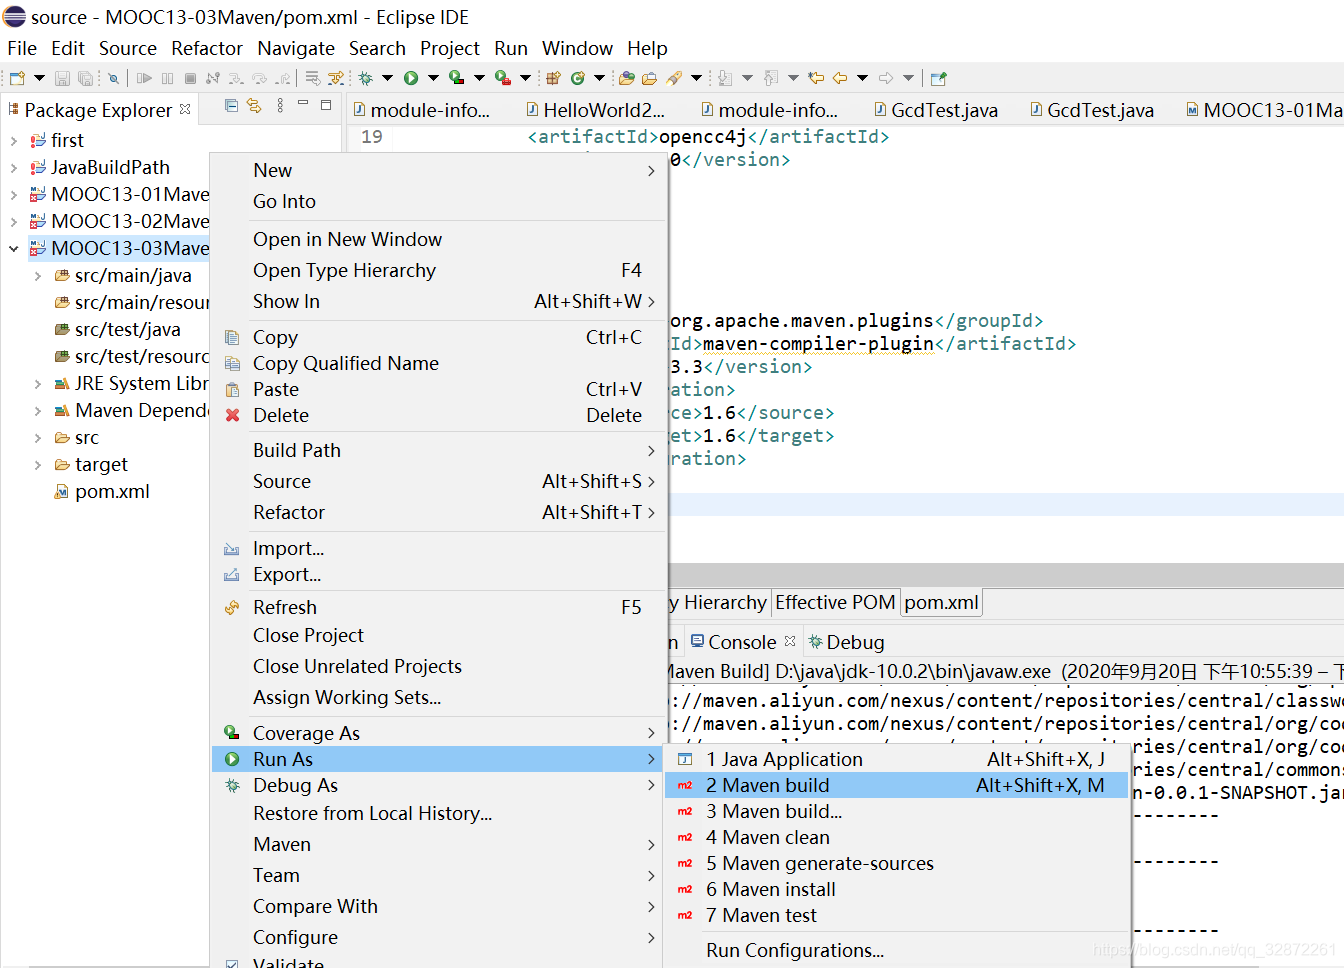The width and height of the screenshot is (1344, 968).
Task: Open Package Explorer View Menu dots
Action: (280, 105)
